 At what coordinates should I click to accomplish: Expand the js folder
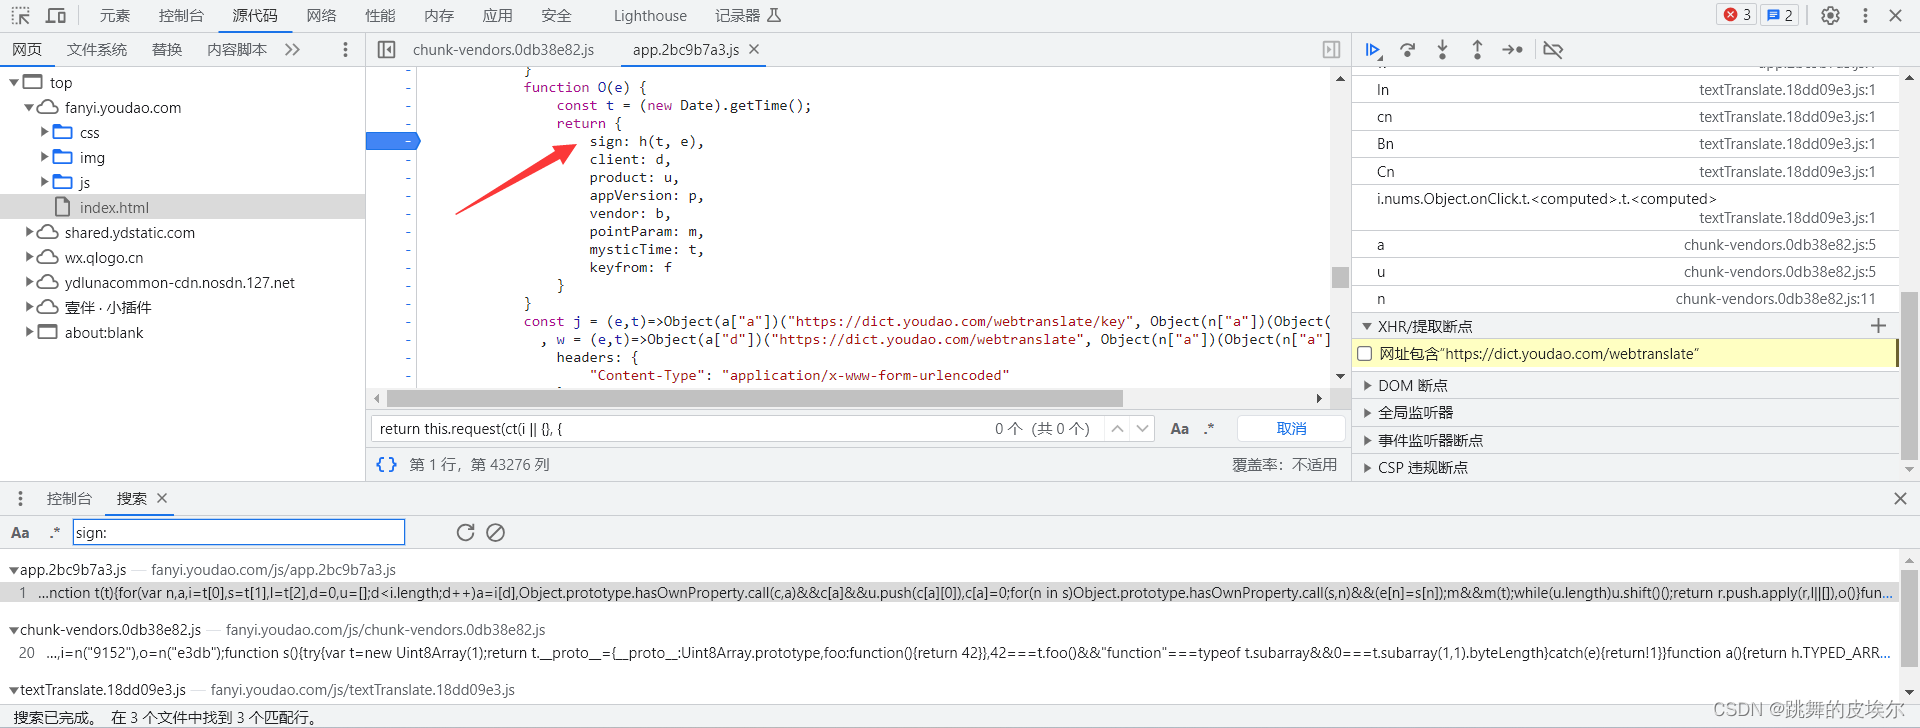pyautogui.click(x=44, y=182)
